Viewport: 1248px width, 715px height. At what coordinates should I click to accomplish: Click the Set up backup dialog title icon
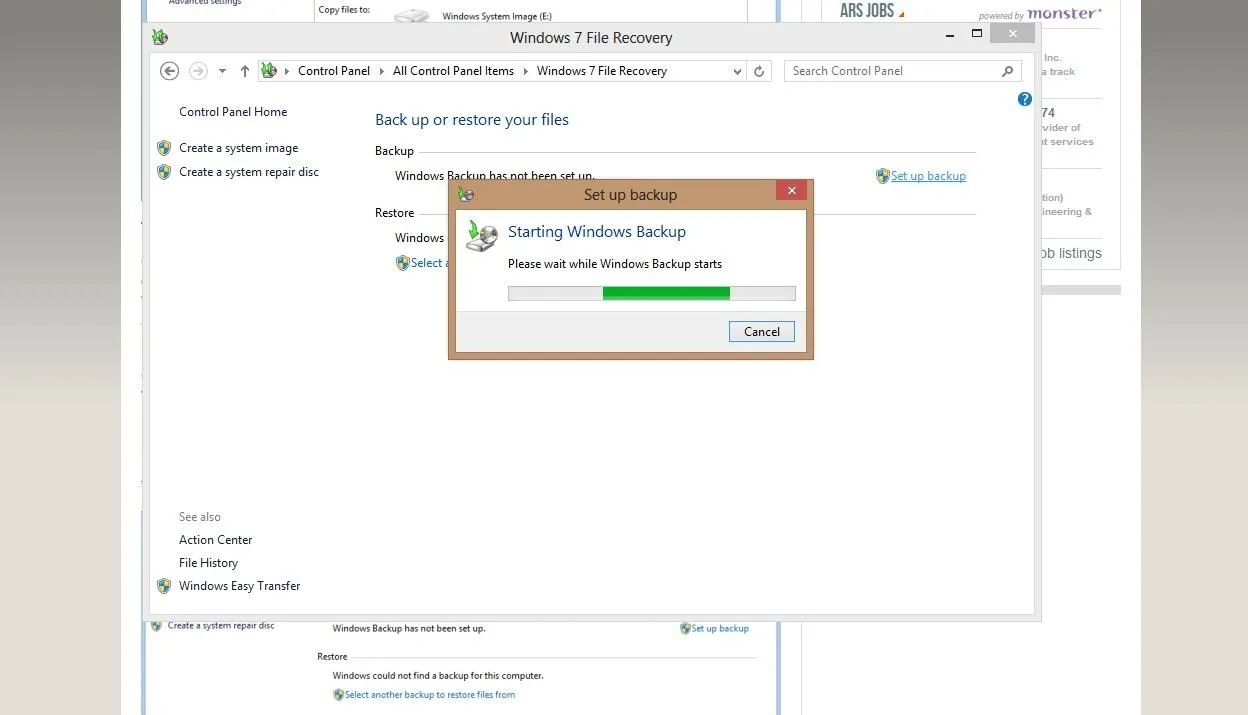pyautogui.click(x=466, y=195)
